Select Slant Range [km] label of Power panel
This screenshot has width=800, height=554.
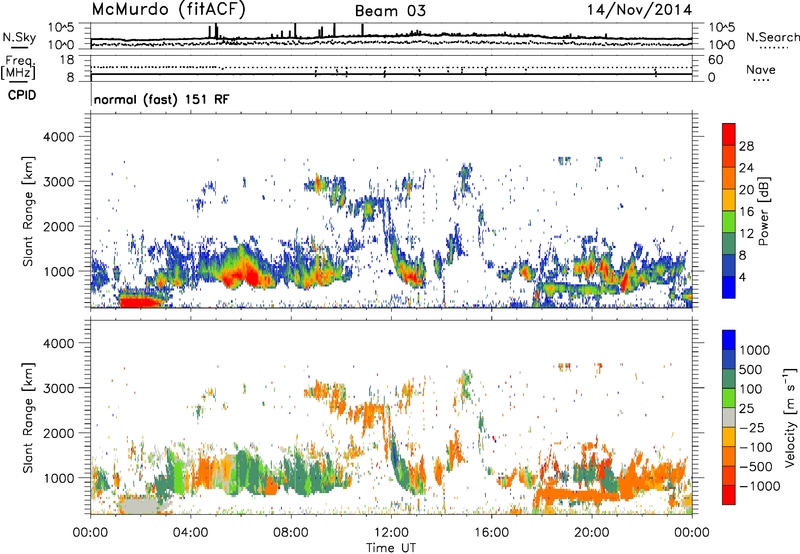point(28,211)
